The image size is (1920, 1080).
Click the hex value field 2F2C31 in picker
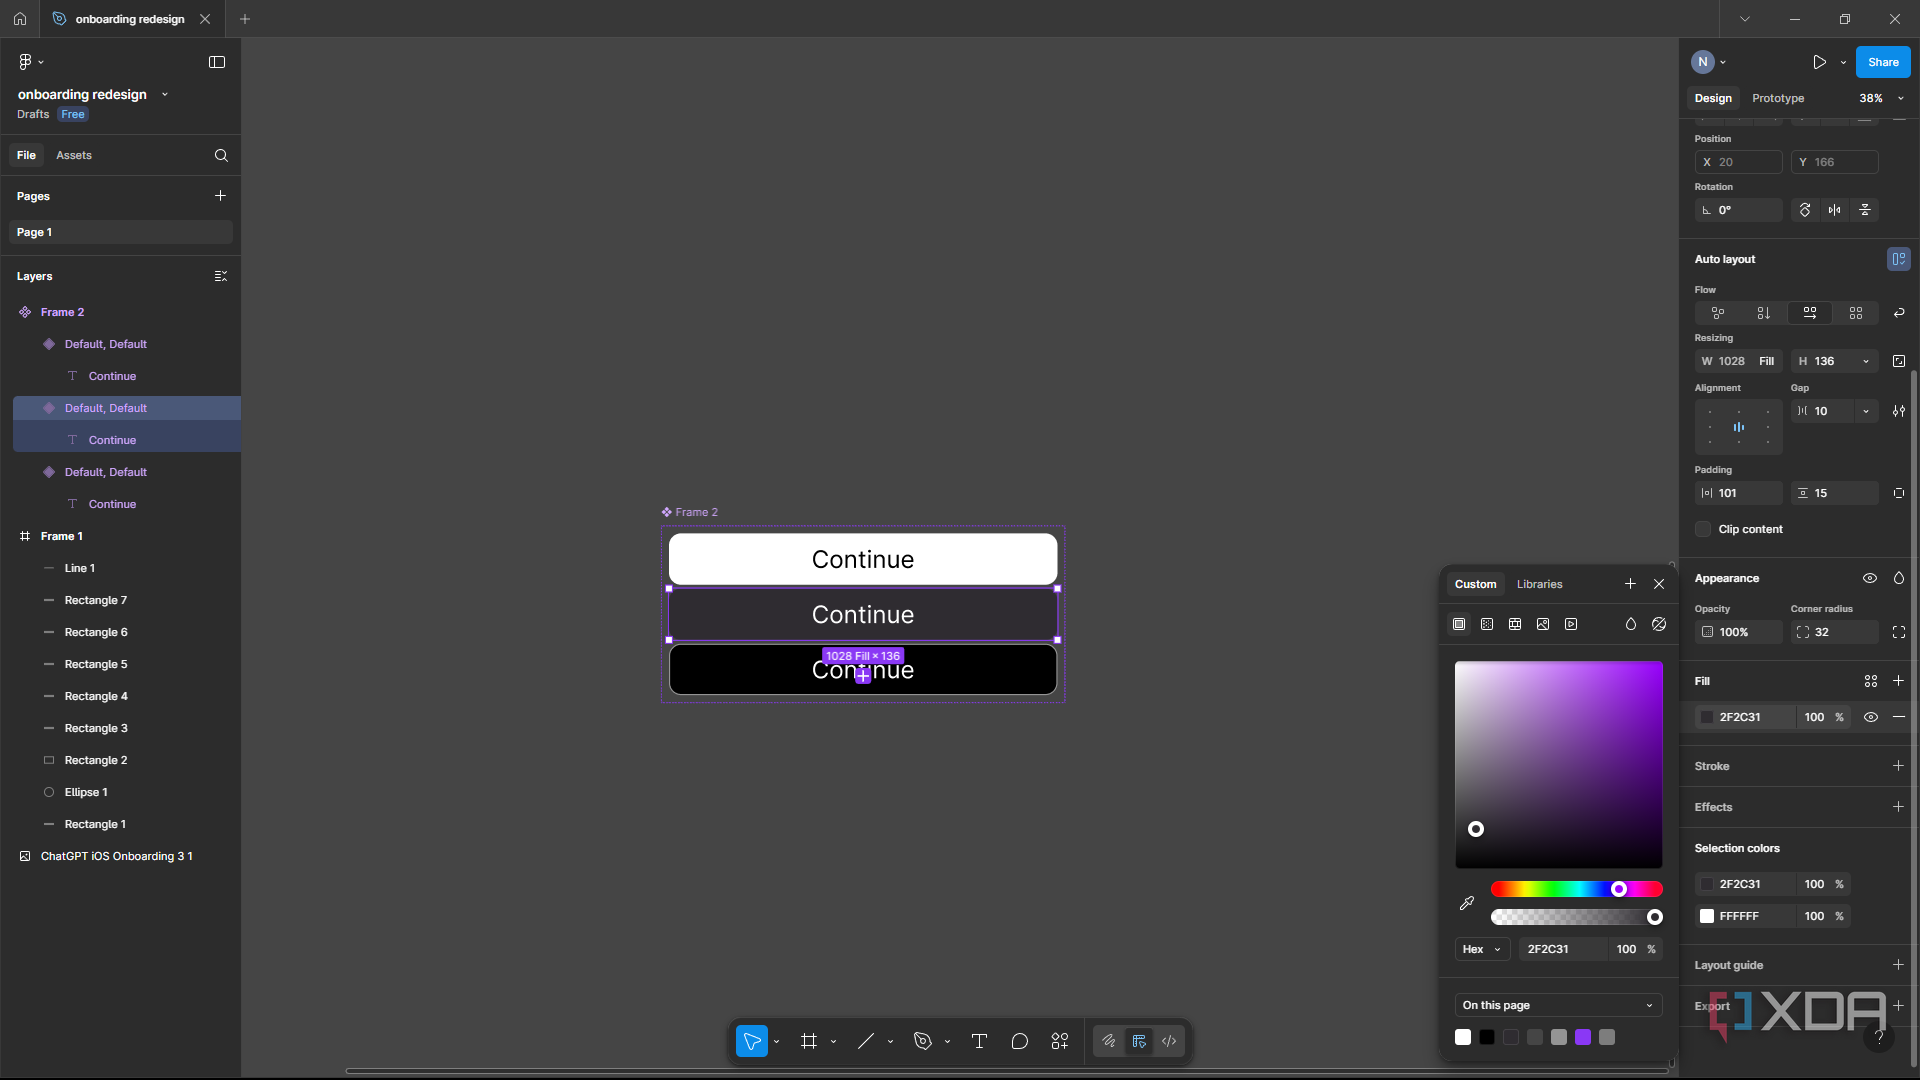(x=1562, y=949)
